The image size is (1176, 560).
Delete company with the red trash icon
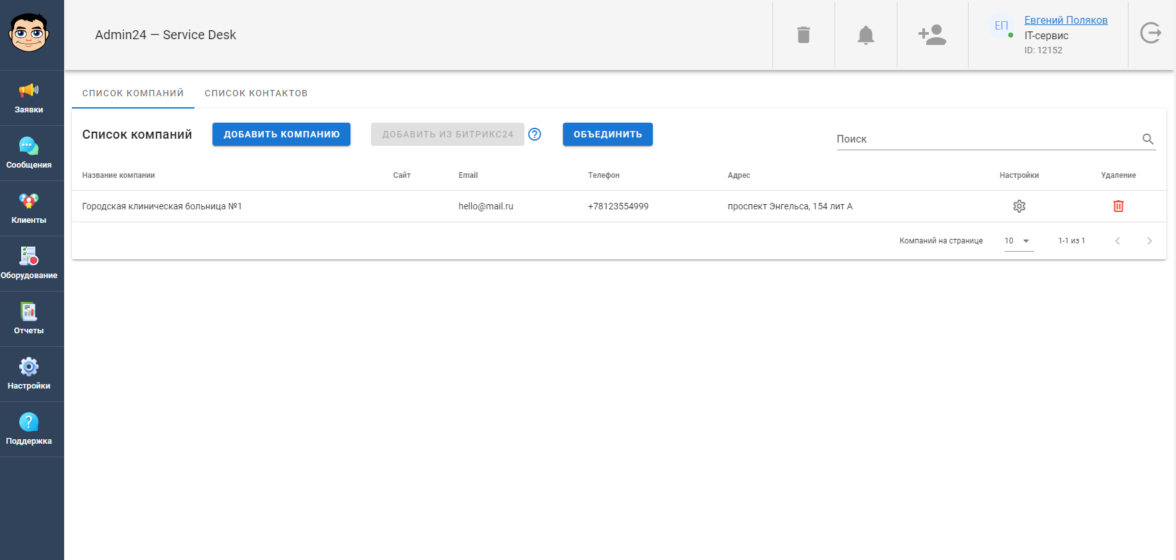[1118, 206]
